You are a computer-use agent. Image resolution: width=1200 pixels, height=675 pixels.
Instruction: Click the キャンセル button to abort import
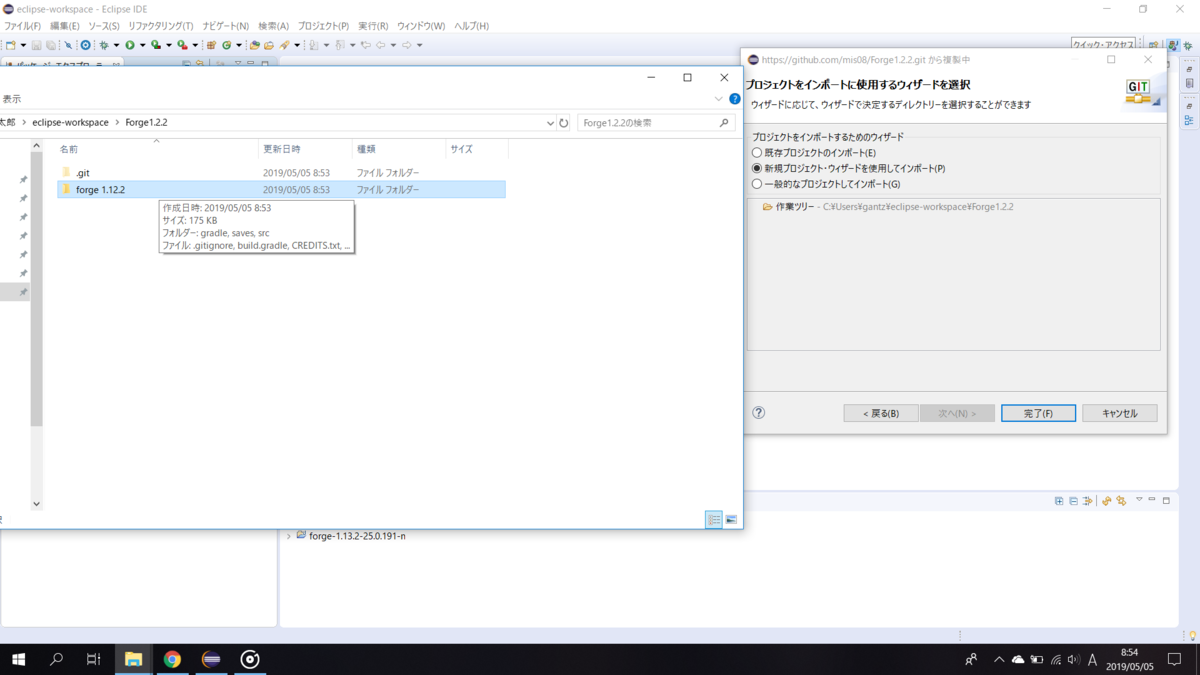tap(1119, 412)
